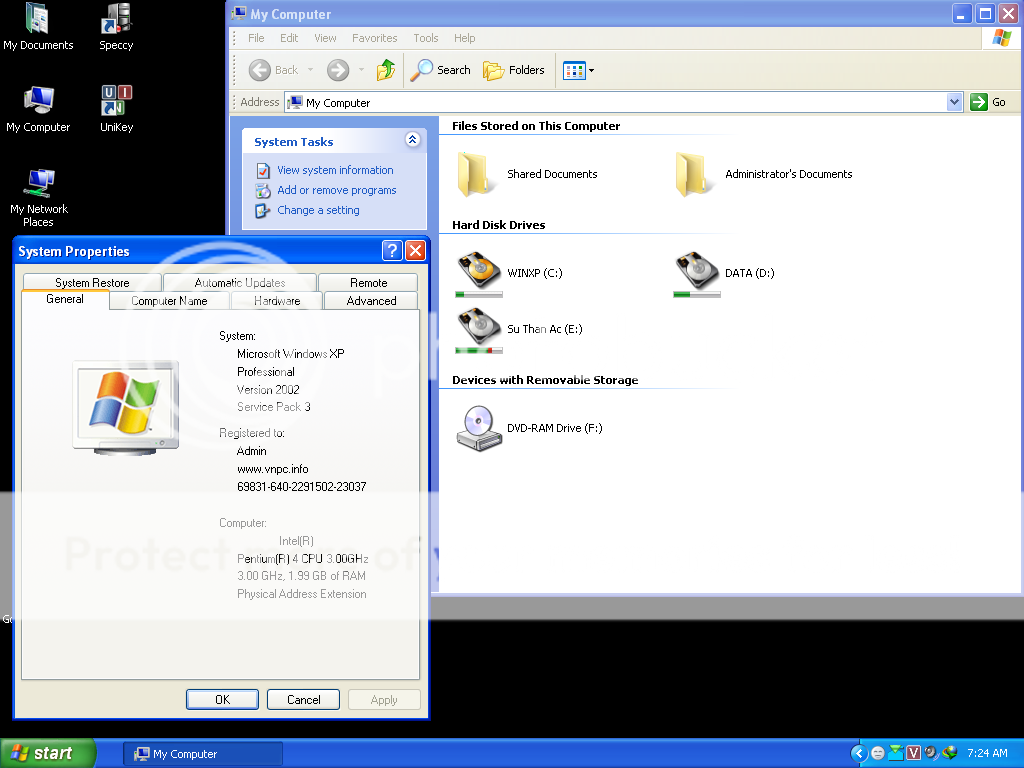Click View system information link
The width and height of the screenshot is (1024, 768).
pos(335,170)
